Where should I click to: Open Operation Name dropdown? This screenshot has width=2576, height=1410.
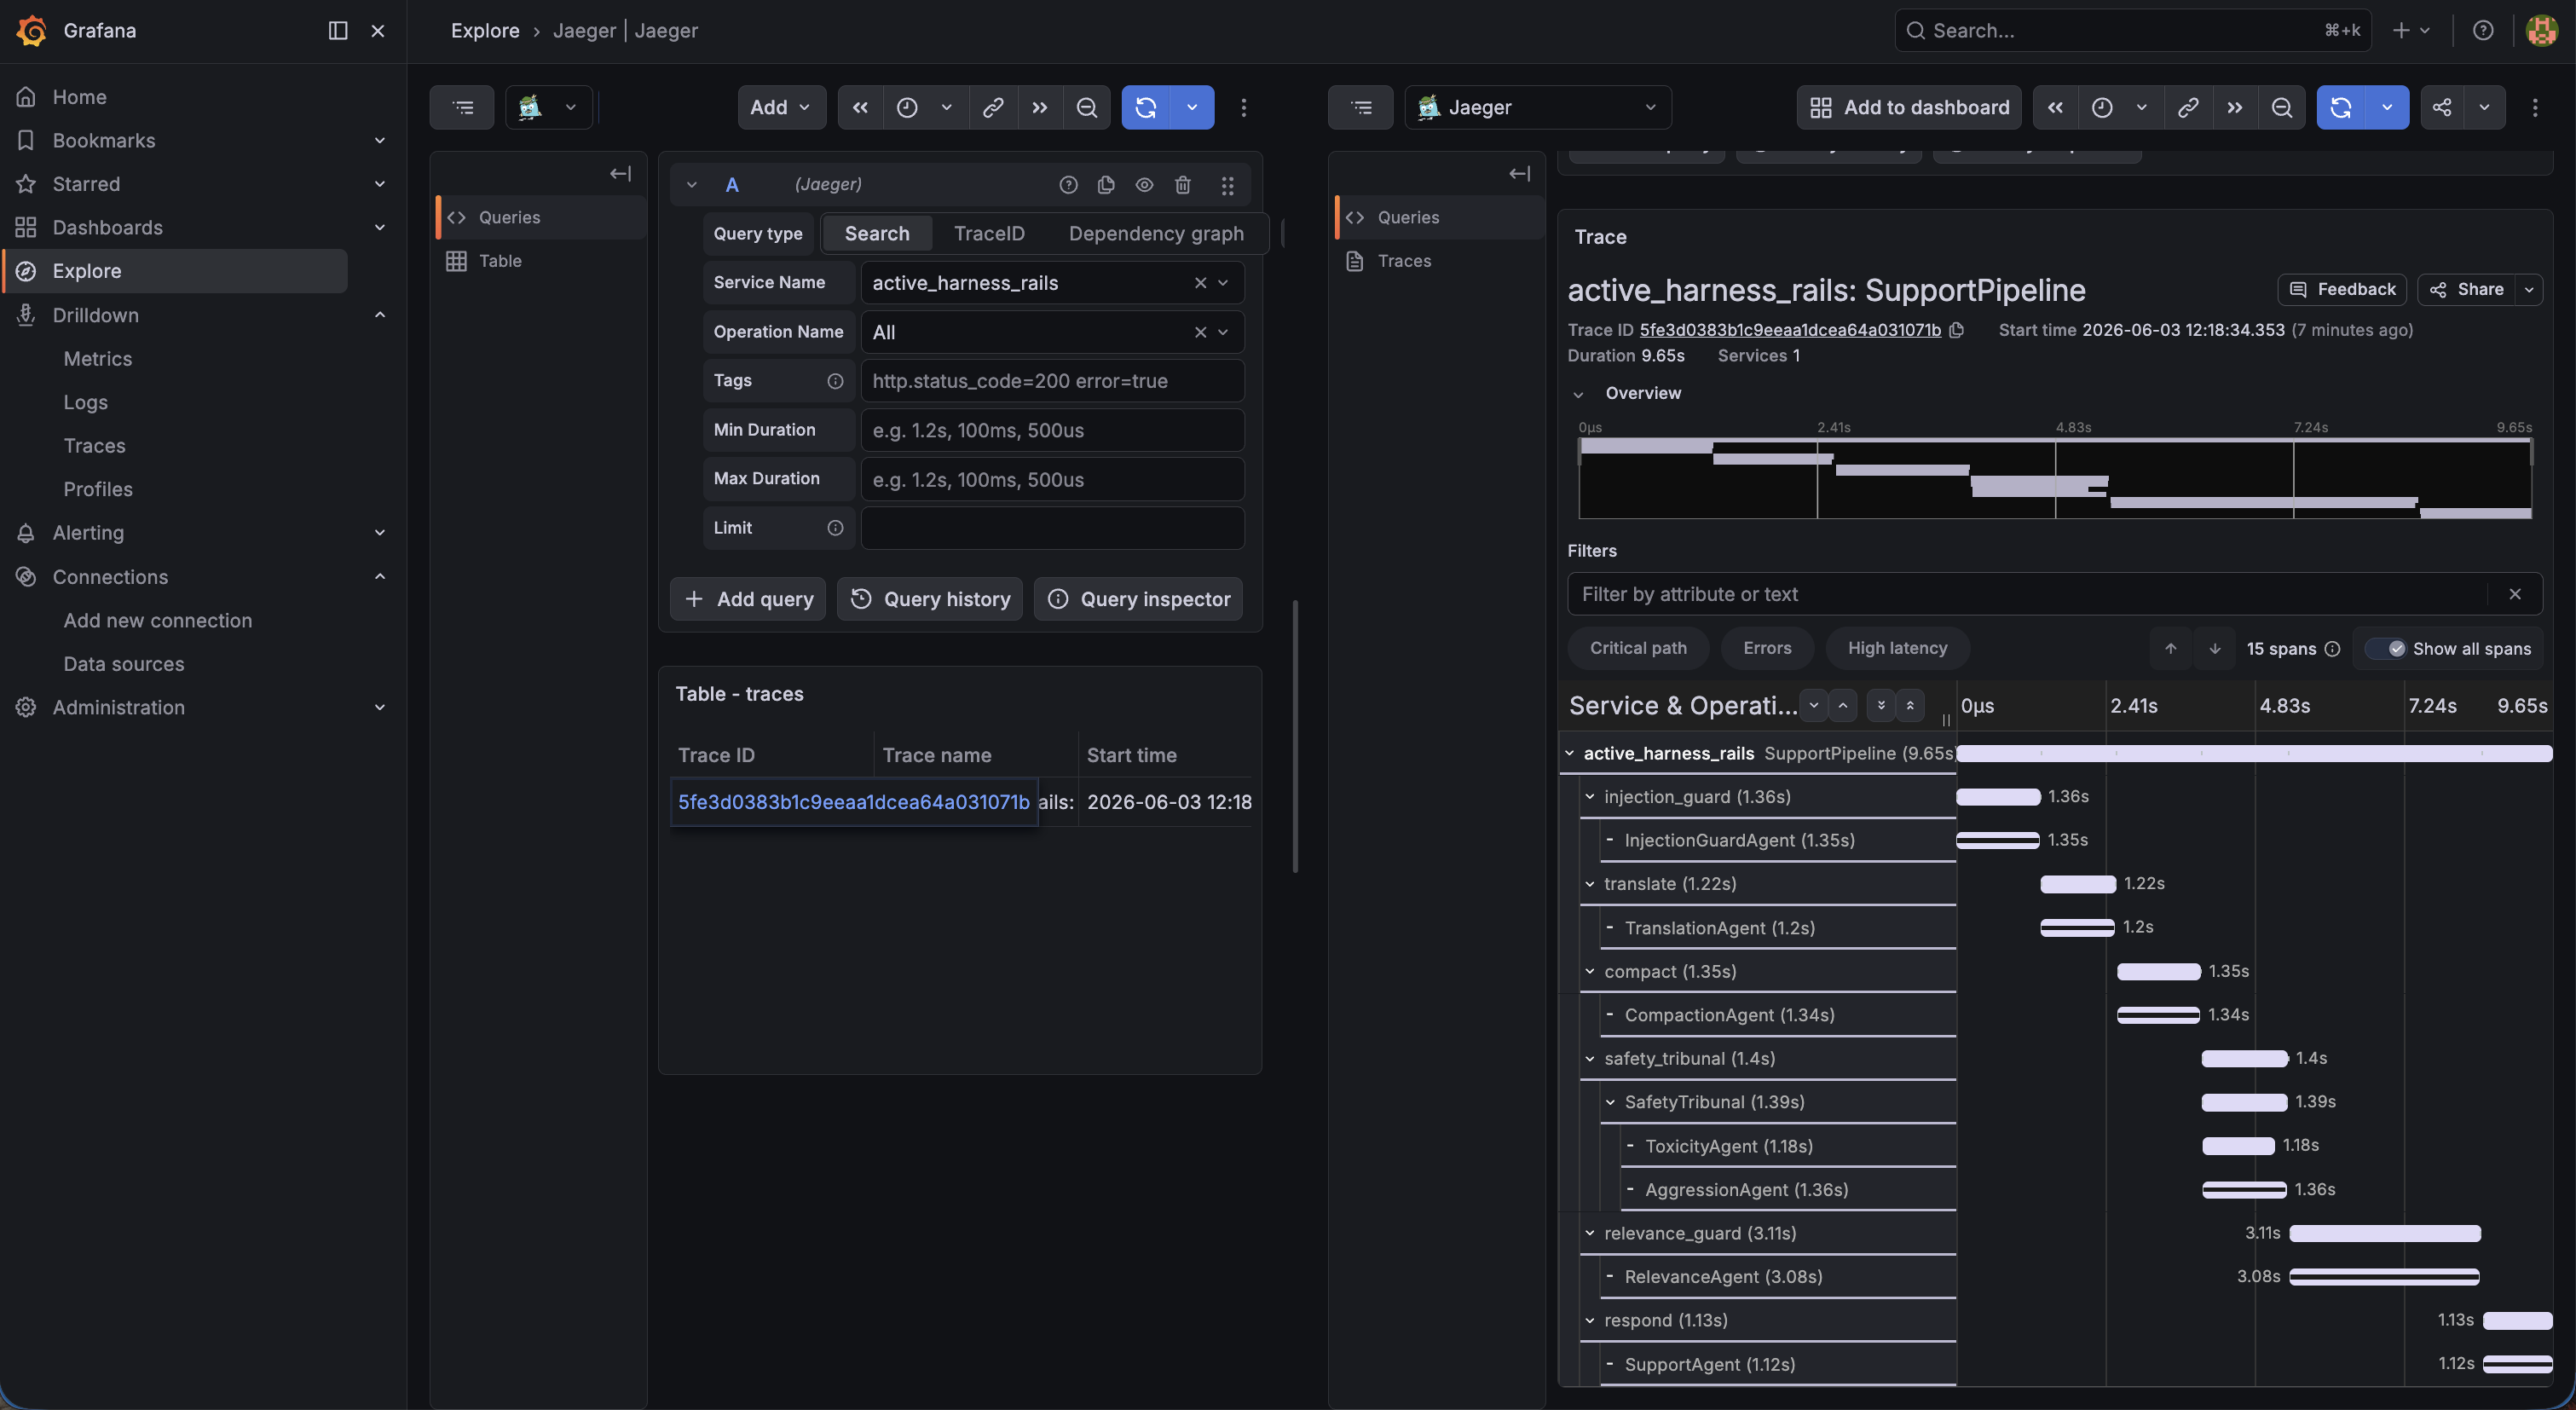pyautogui.click(x=1052, y=332)
